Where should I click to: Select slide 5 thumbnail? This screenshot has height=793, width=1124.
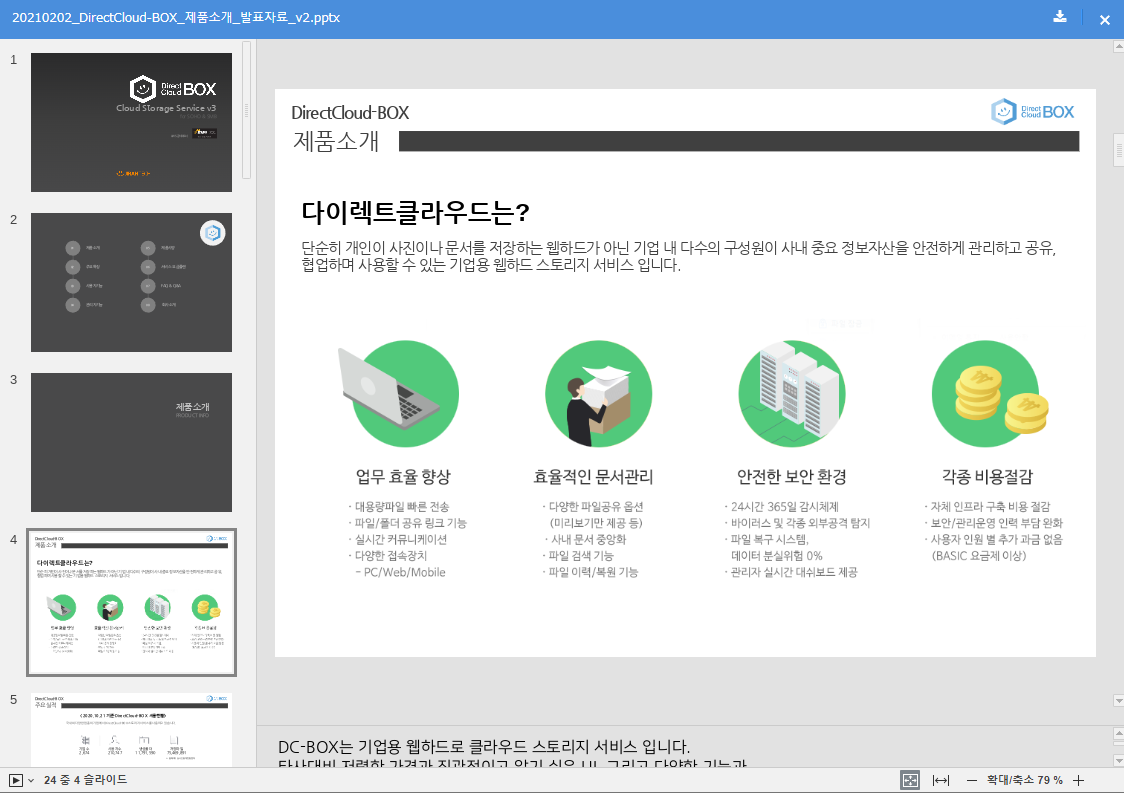[x=131, y=729]
